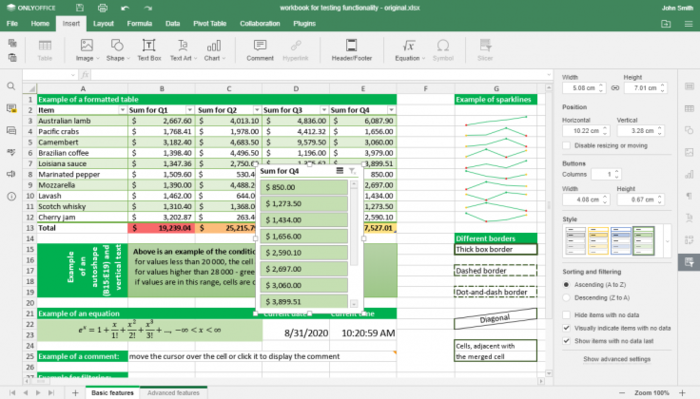Click the Save icon in title bar
700x399 pixels.
click(x=79, y=8)
